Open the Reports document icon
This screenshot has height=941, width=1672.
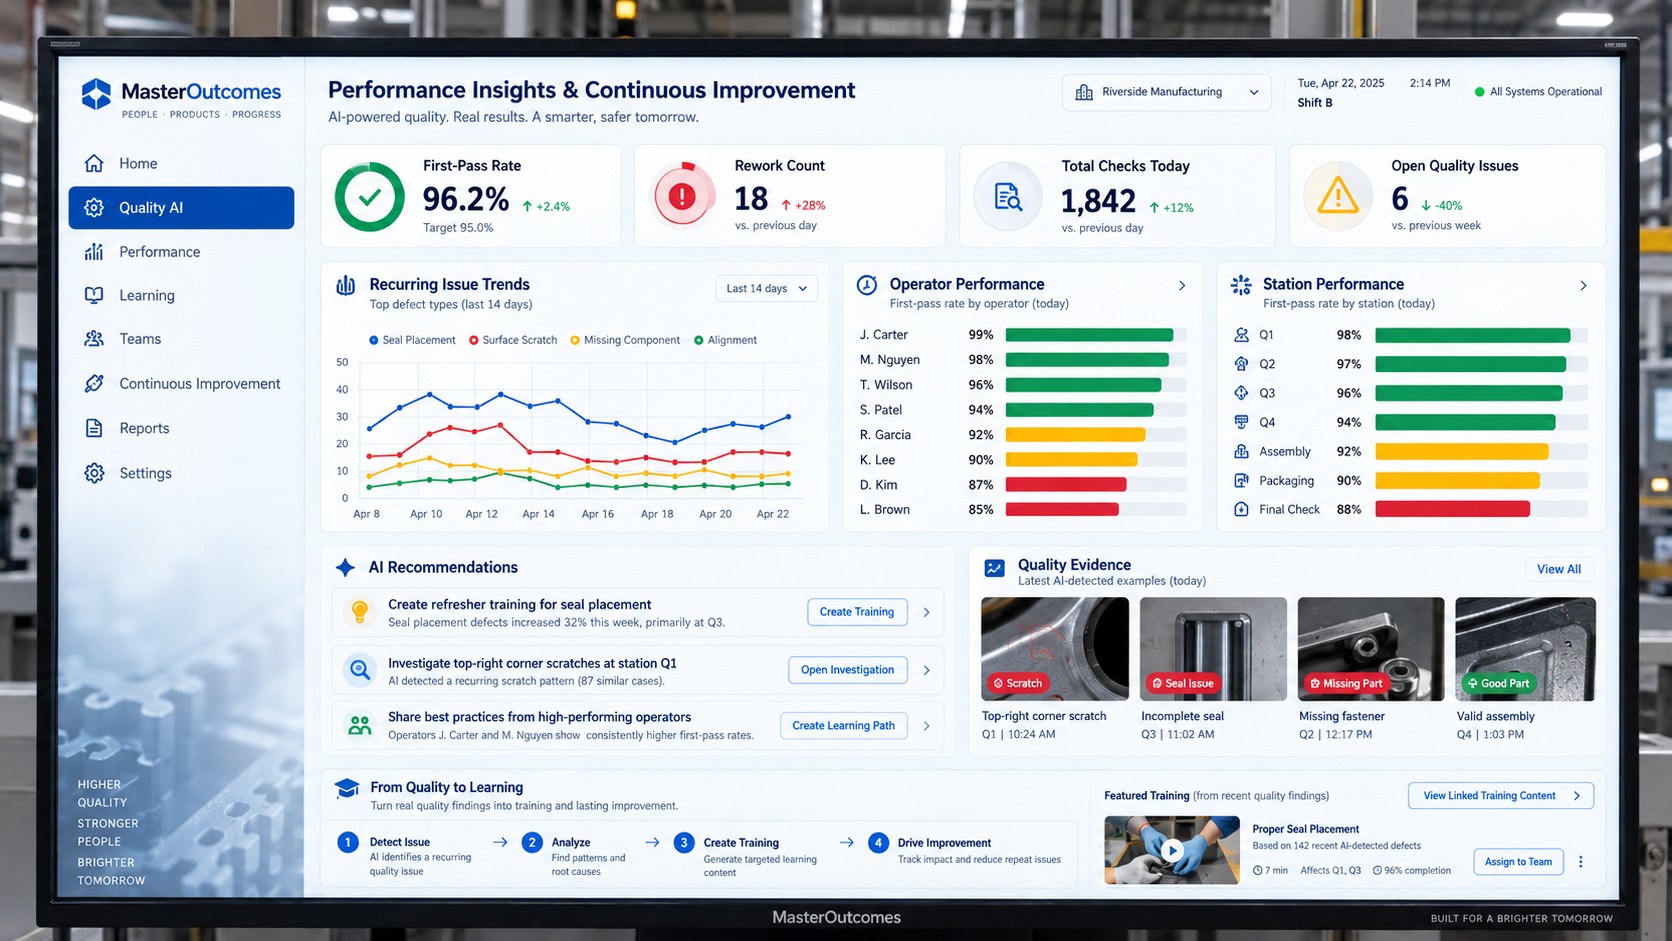point(94,428)
